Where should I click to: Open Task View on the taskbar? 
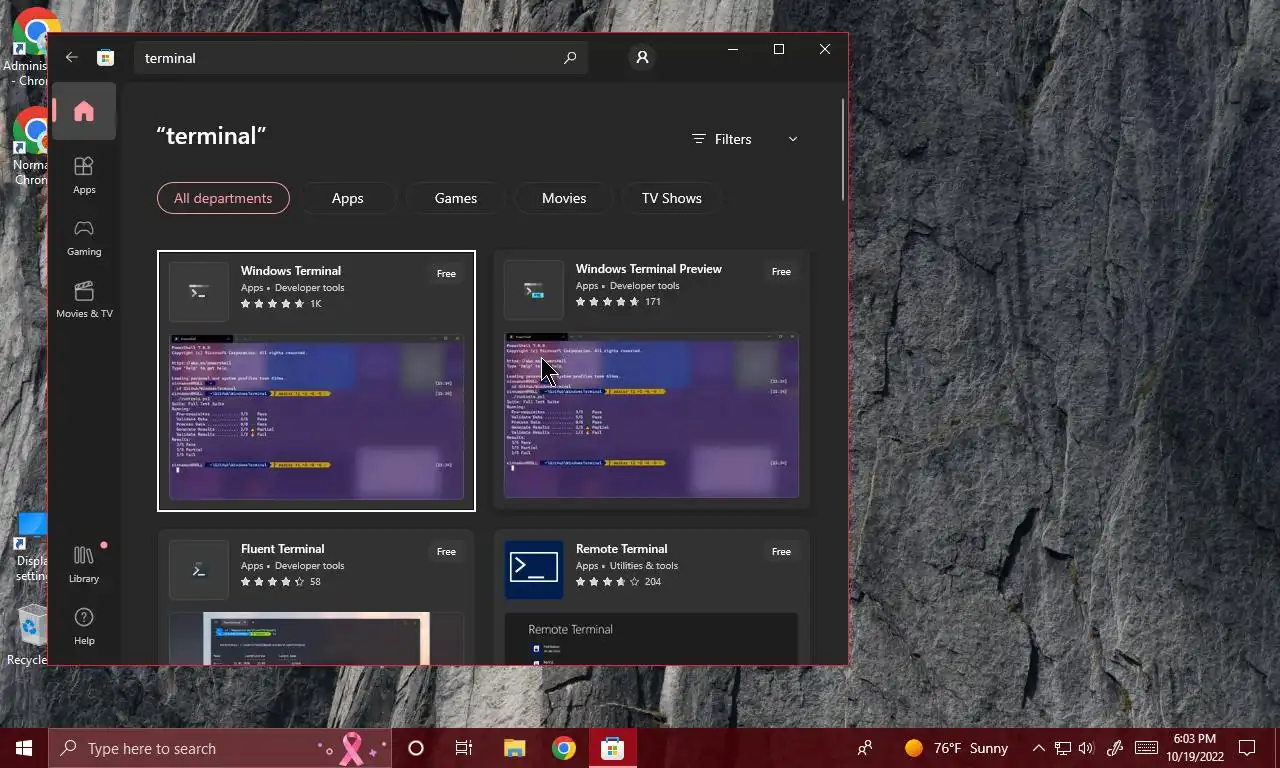tap(464, 748)
